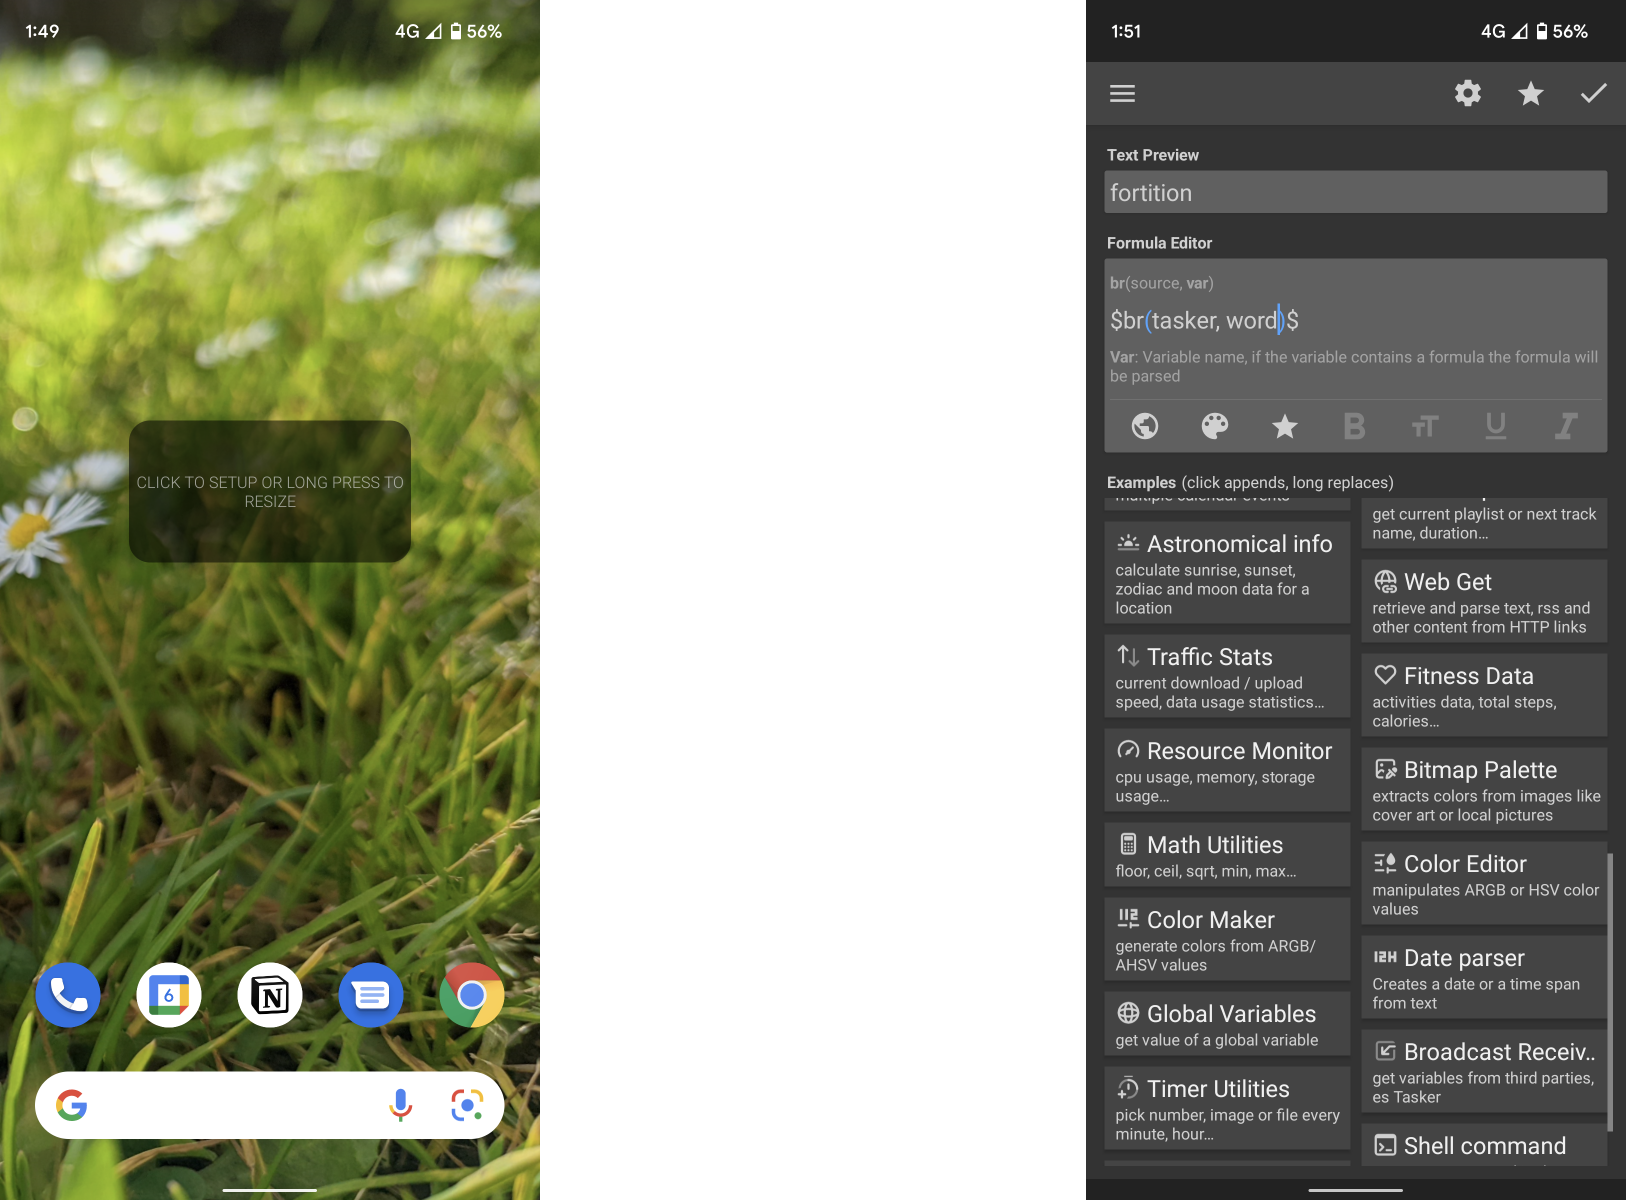1626x1200 pixels.
Task: Tap the star icon in formatting bar
Action: (1285, 426)
